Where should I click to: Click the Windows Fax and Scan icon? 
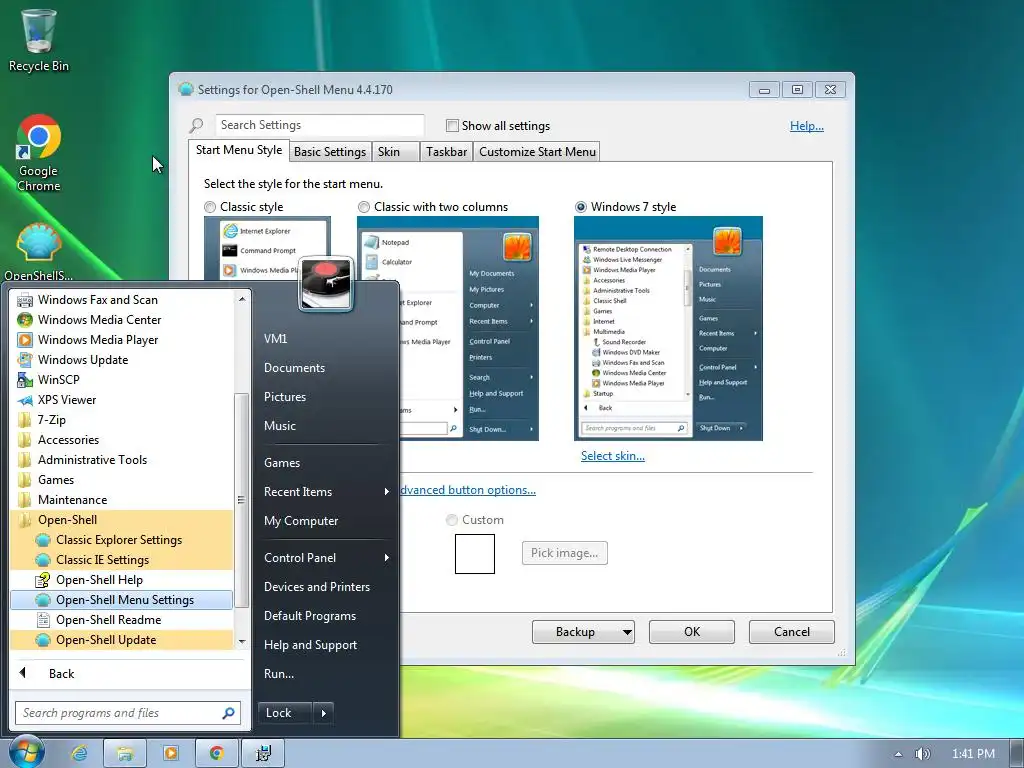[x=25, y=300]
